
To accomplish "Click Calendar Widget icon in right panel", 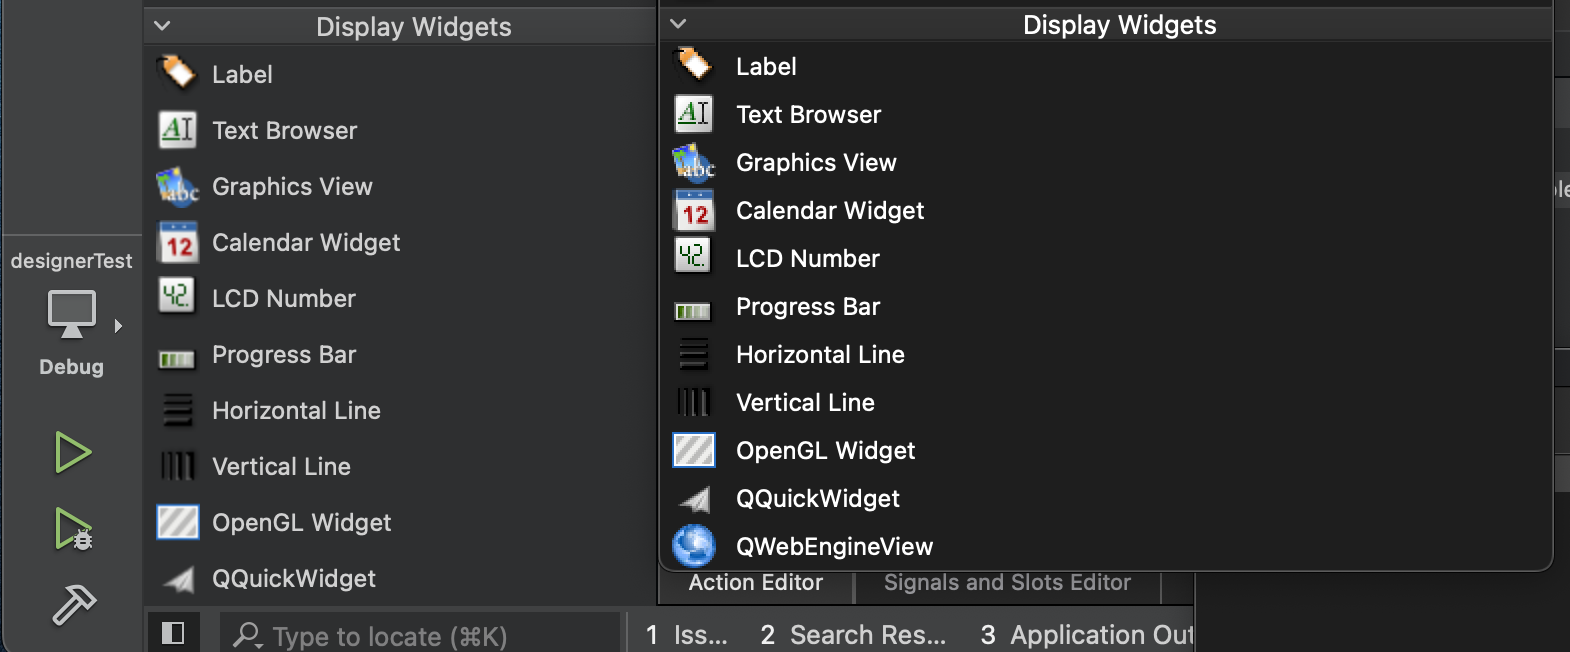I will (694, 210).
